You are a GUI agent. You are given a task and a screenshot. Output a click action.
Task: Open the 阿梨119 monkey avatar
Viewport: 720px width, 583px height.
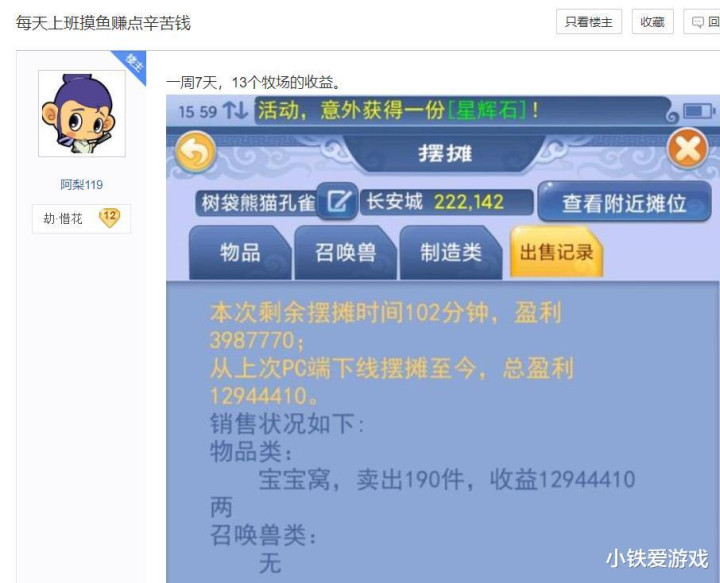pyautogui.click(x=82, y=113)
